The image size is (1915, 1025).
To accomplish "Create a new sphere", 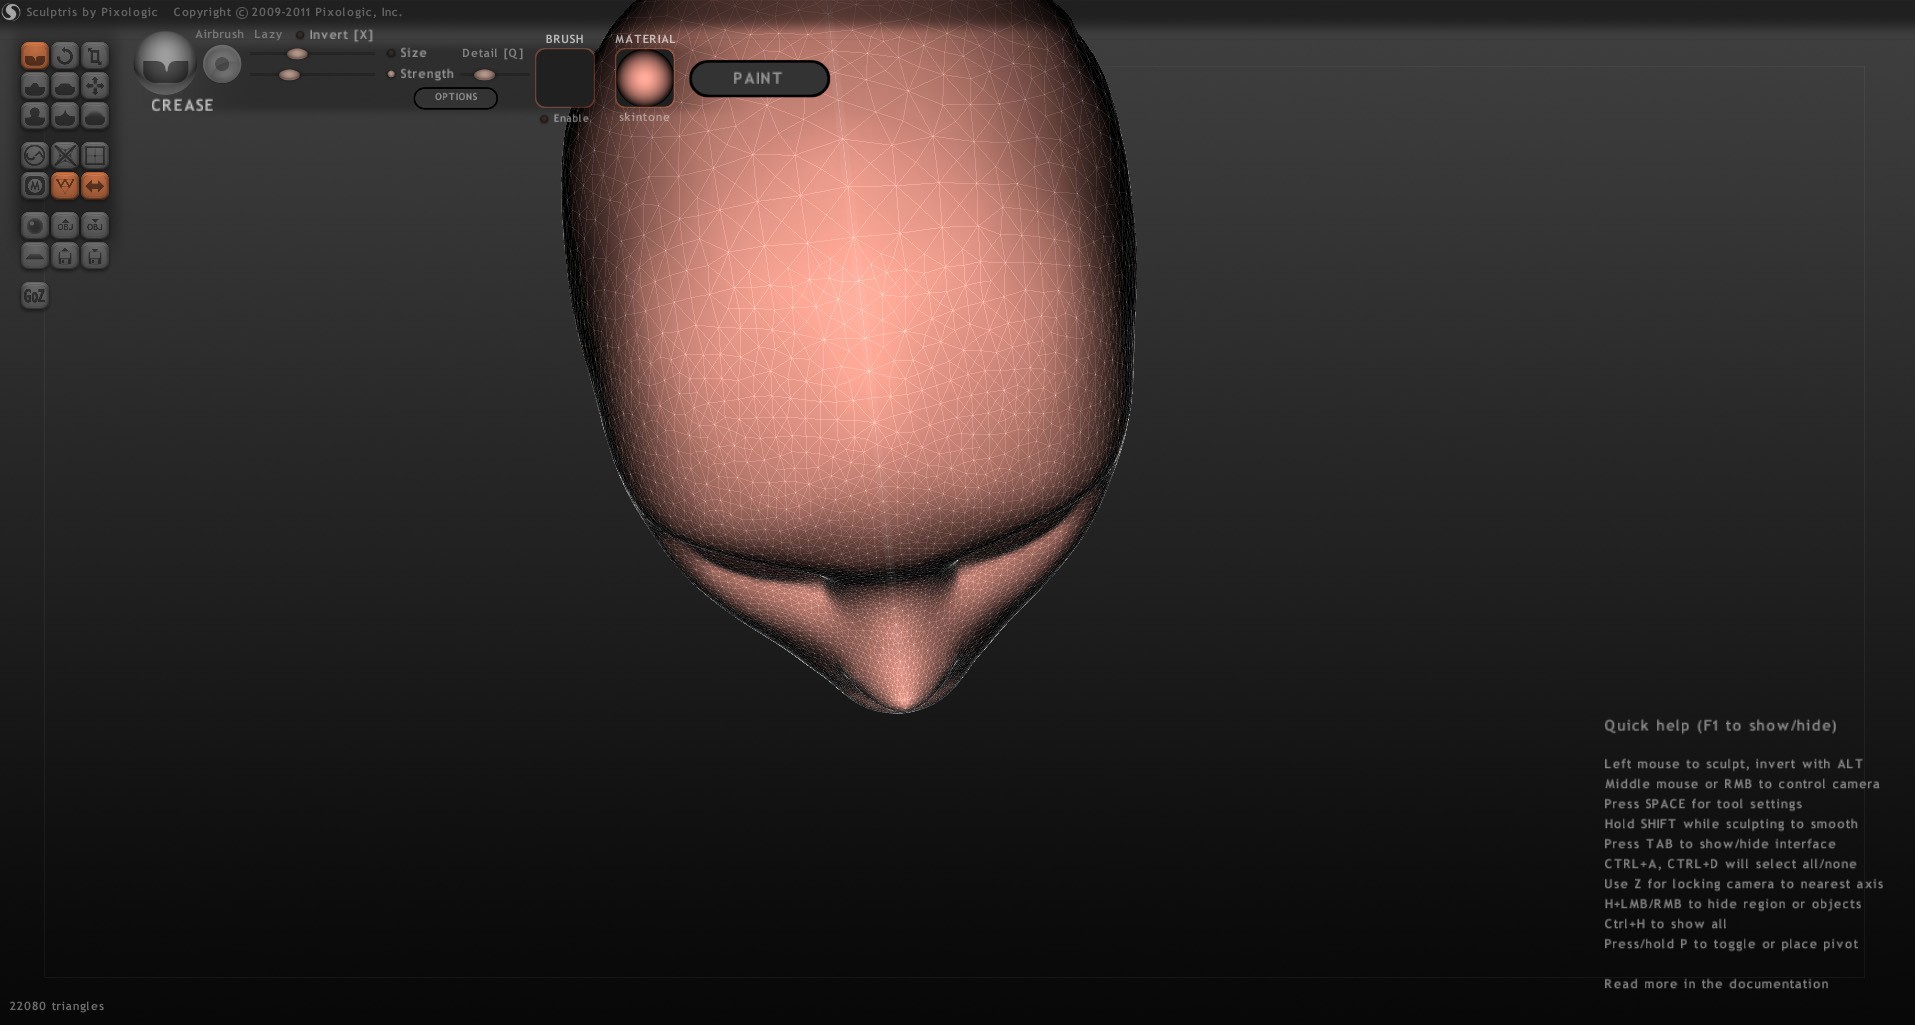I will [35, 226].
